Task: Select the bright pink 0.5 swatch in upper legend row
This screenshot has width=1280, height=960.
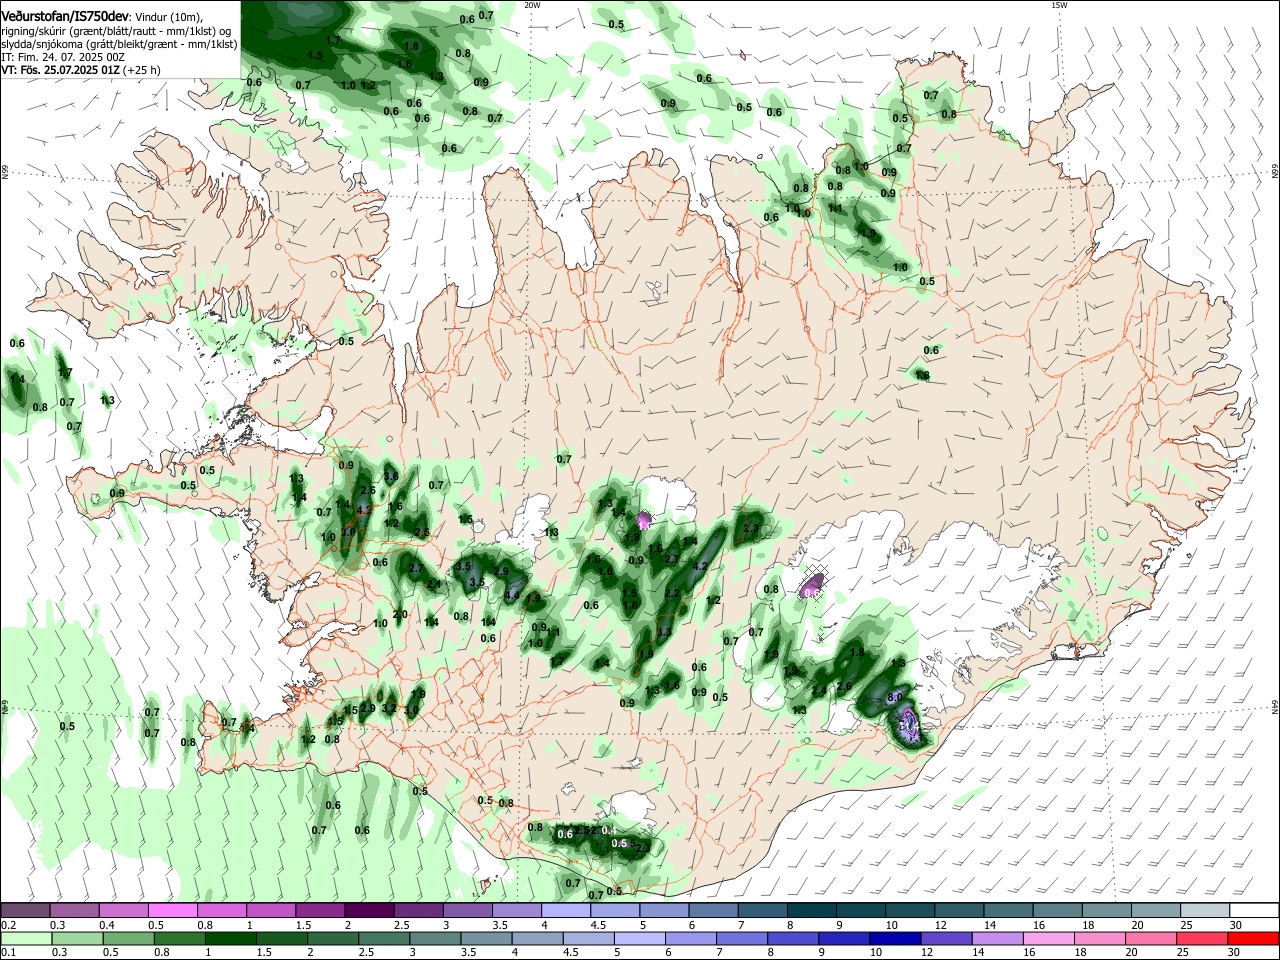Action: pyautogui.click(x=172, y=910)
